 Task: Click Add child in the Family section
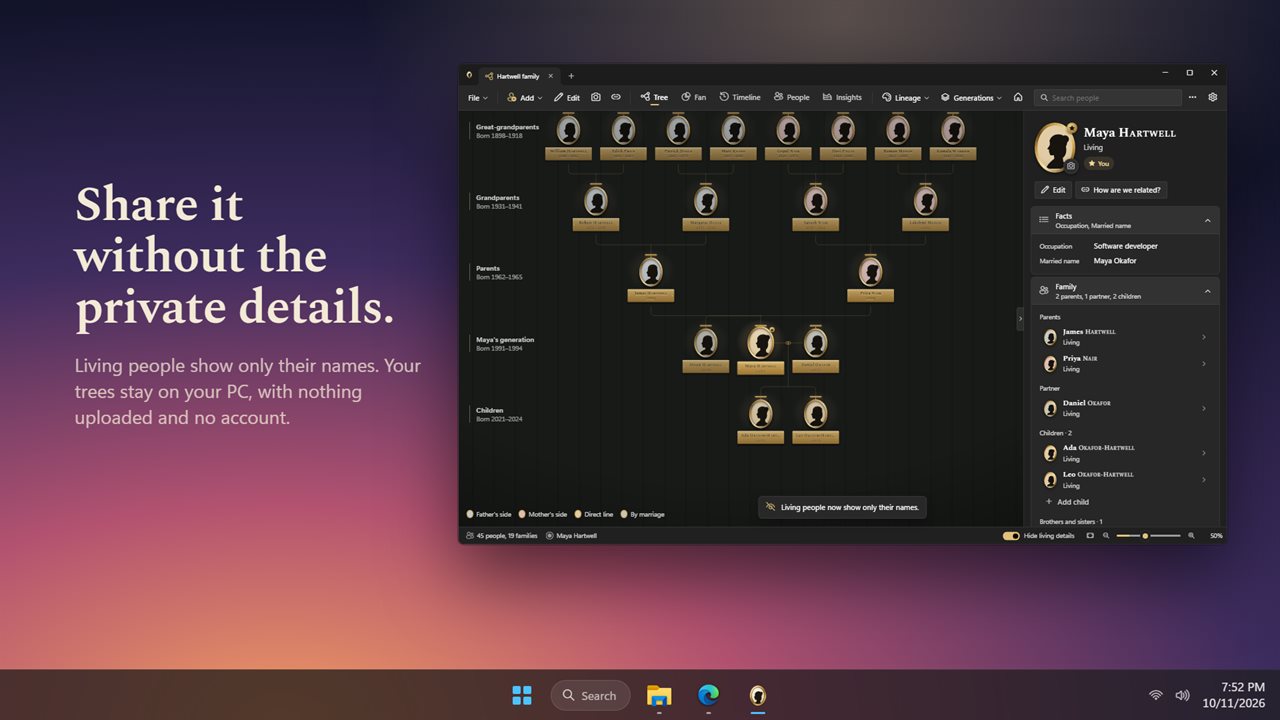1067,502
